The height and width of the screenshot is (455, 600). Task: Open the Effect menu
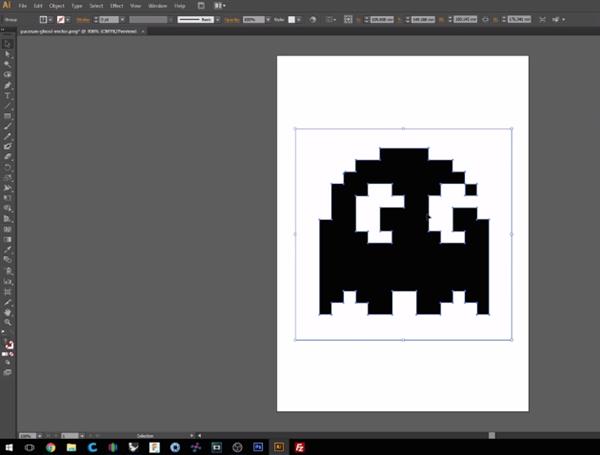click(x=117, y=6)
